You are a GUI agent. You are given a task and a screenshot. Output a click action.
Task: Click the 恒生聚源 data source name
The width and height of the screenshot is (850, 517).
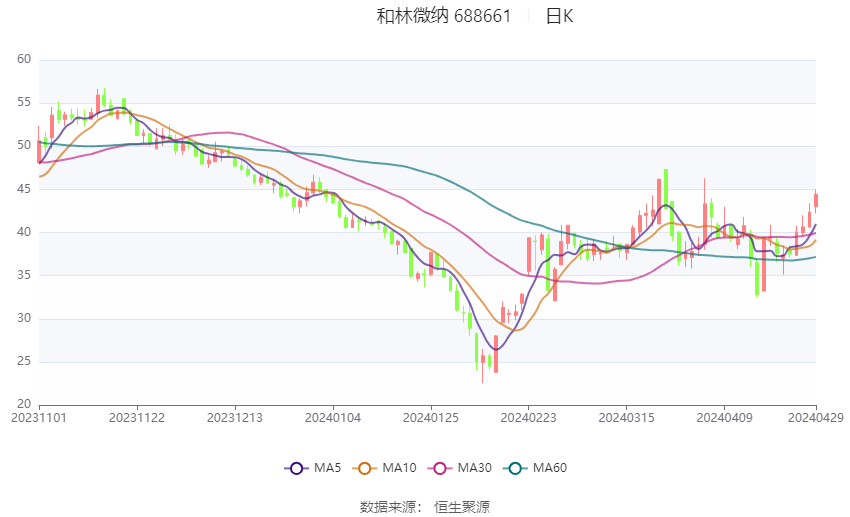[x=462, y=507]
